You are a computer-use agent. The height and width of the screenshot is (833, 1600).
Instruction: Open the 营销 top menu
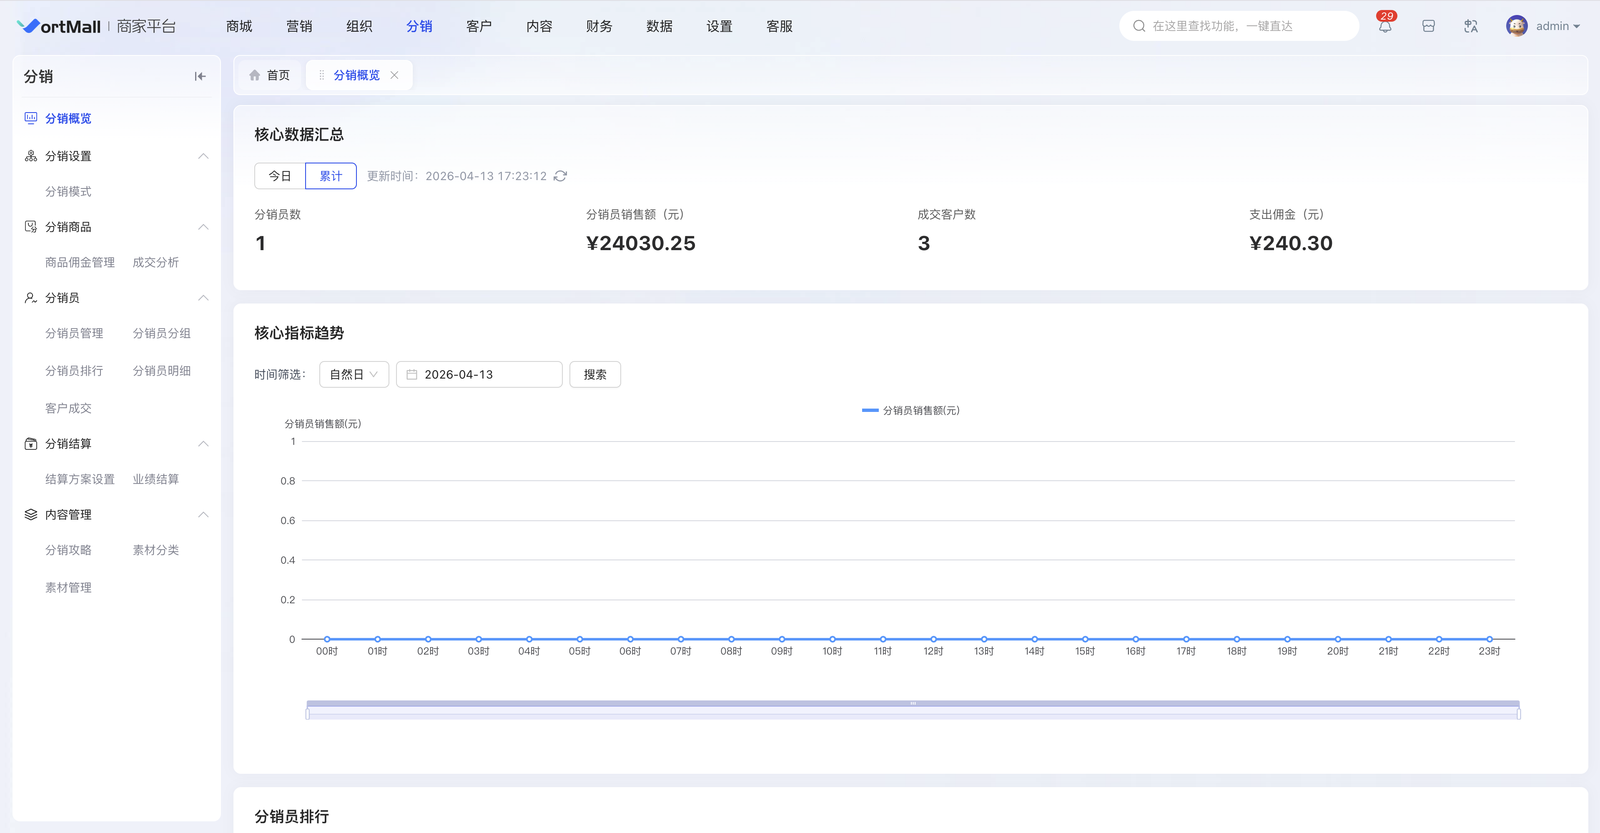pos(299,26)
